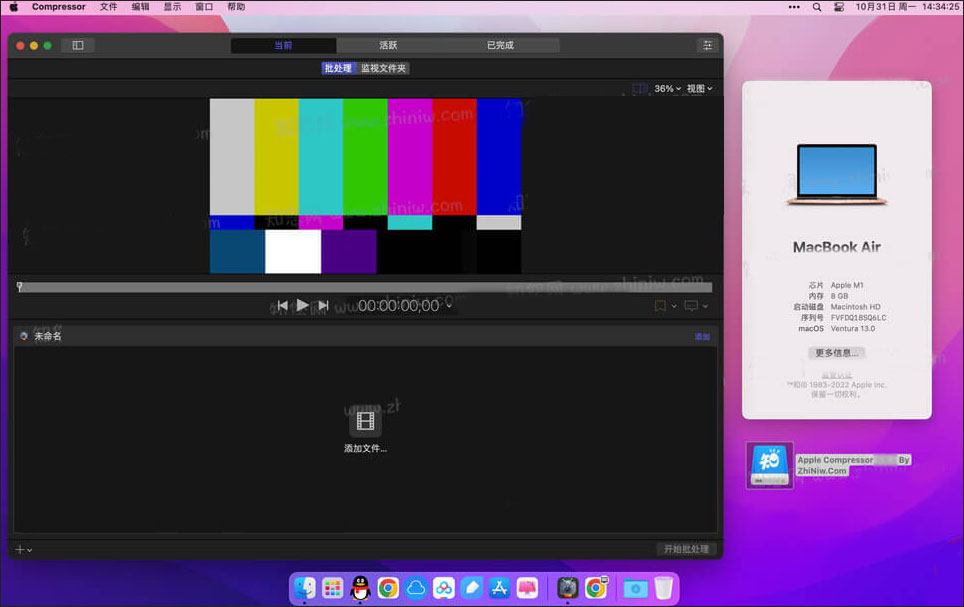
Task: Expand the 视图 dropdown
Action: tap(700, 89)
